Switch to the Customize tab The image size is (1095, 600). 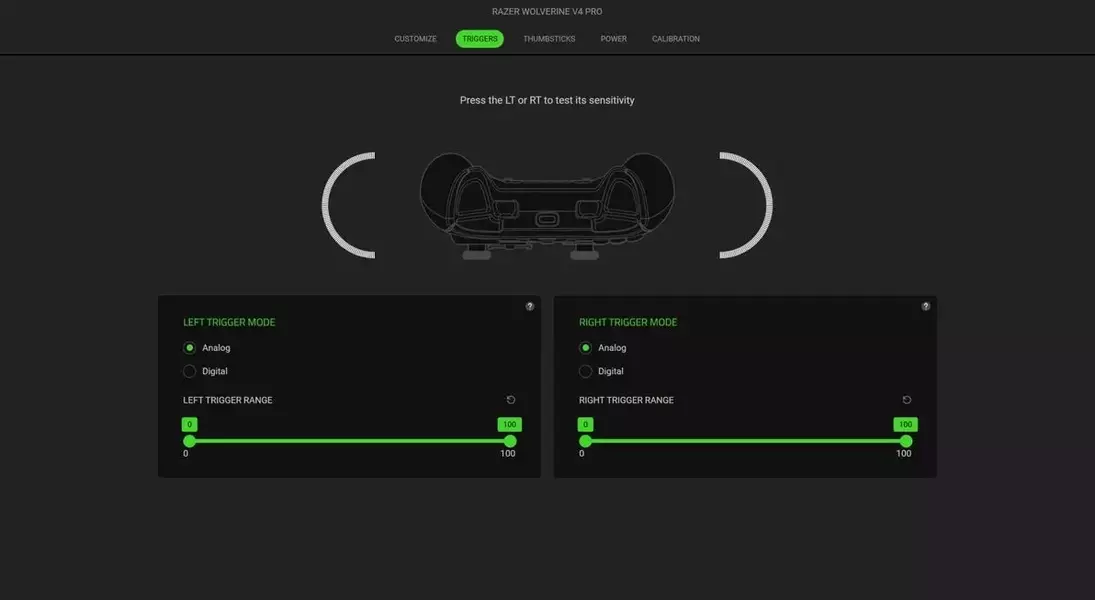click(416, 39)
